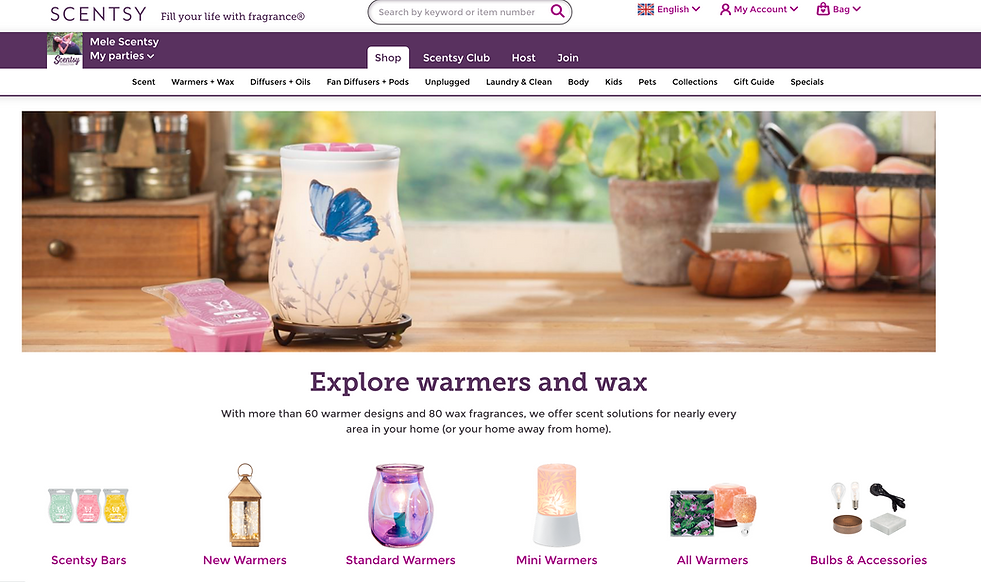Switch to the Host tab

pos(524,58)
